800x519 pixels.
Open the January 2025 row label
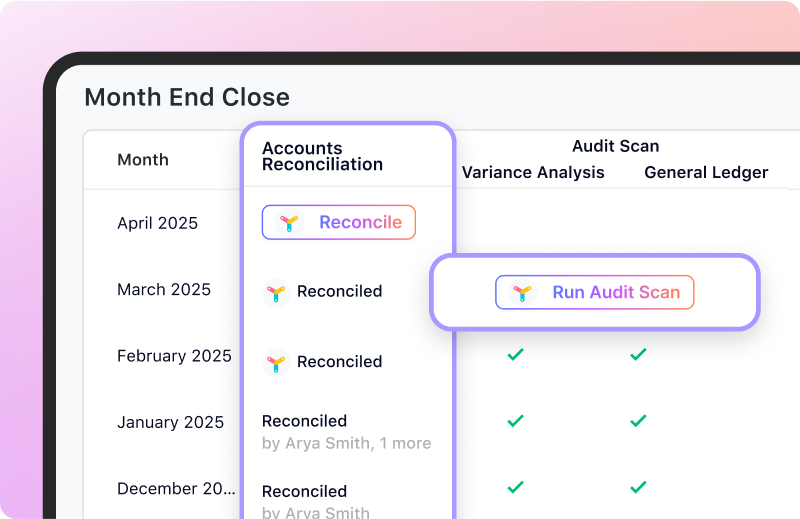(170, 422)
